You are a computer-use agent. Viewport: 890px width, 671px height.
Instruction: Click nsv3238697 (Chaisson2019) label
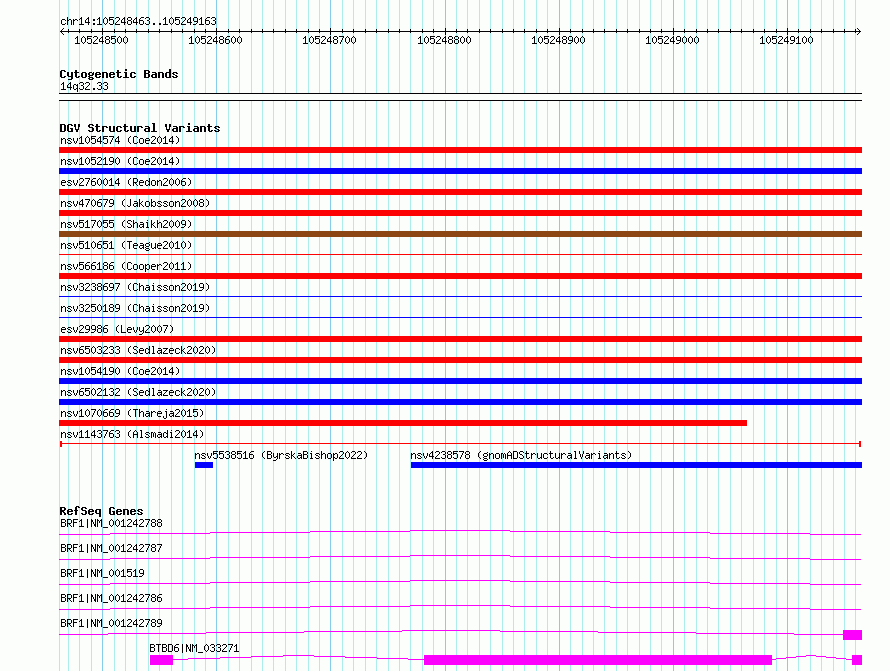coord(135,287)
